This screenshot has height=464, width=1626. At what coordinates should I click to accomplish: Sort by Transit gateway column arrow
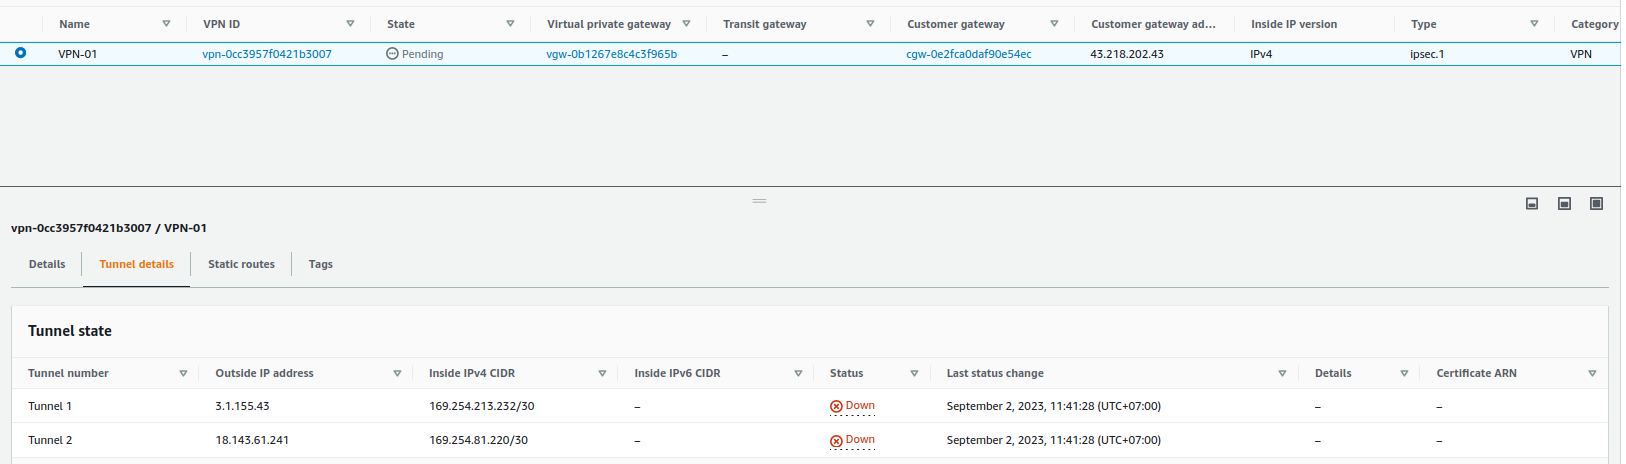(x=870, y=24)
